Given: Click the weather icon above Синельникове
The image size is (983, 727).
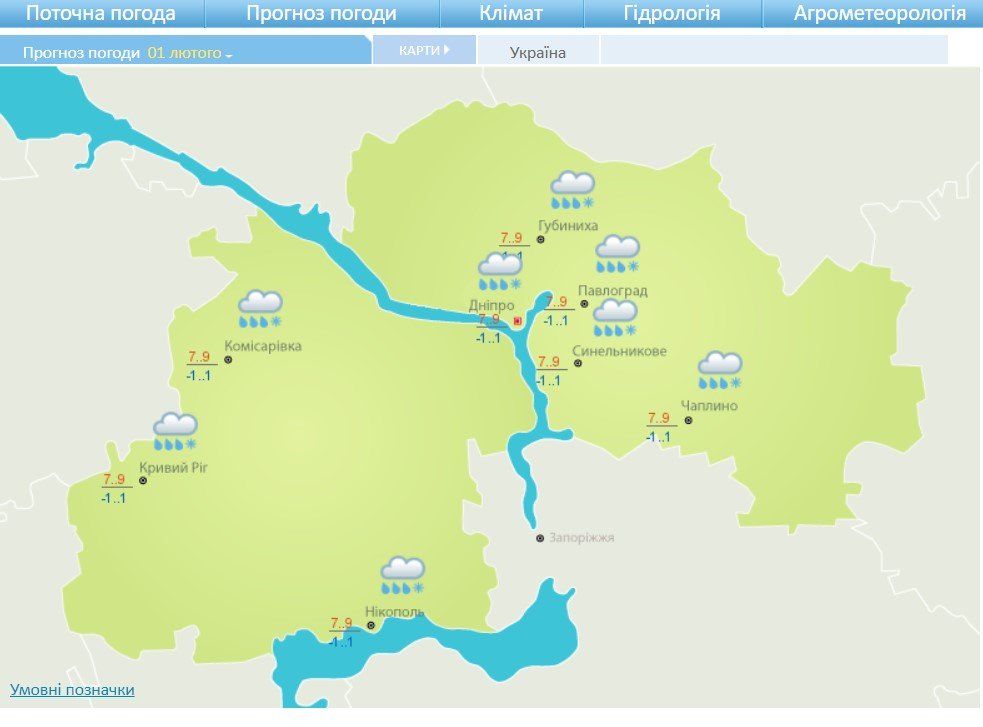Looking at the screenshot, I should click(x=615, y=318).
